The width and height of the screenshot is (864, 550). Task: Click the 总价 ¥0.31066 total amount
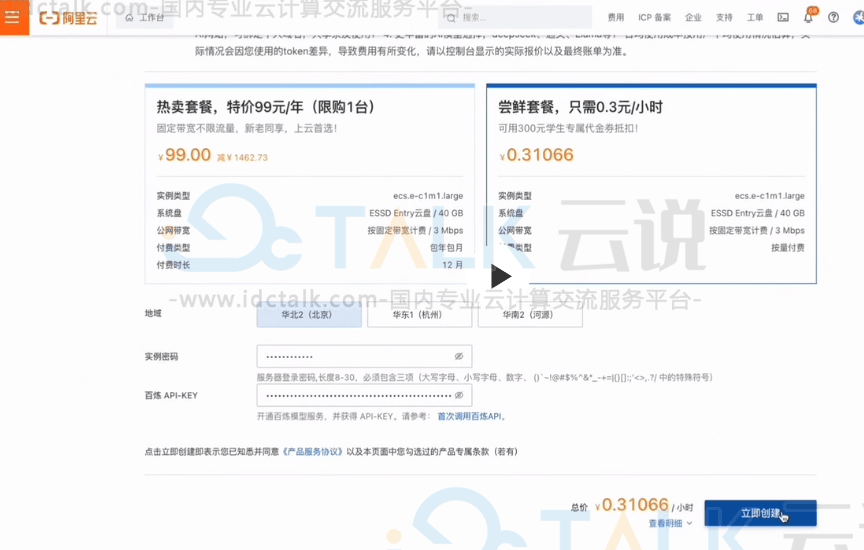tap(632, 505)
